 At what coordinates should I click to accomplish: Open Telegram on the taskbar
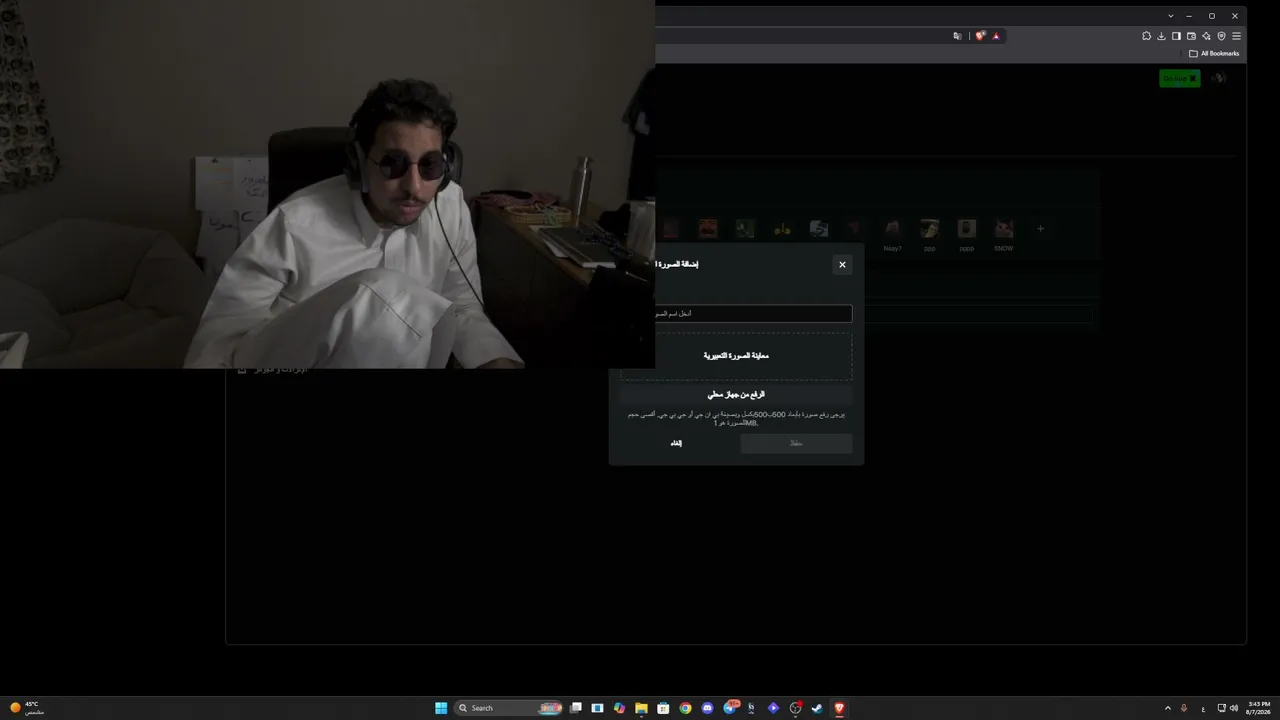(x=729, y=708)
